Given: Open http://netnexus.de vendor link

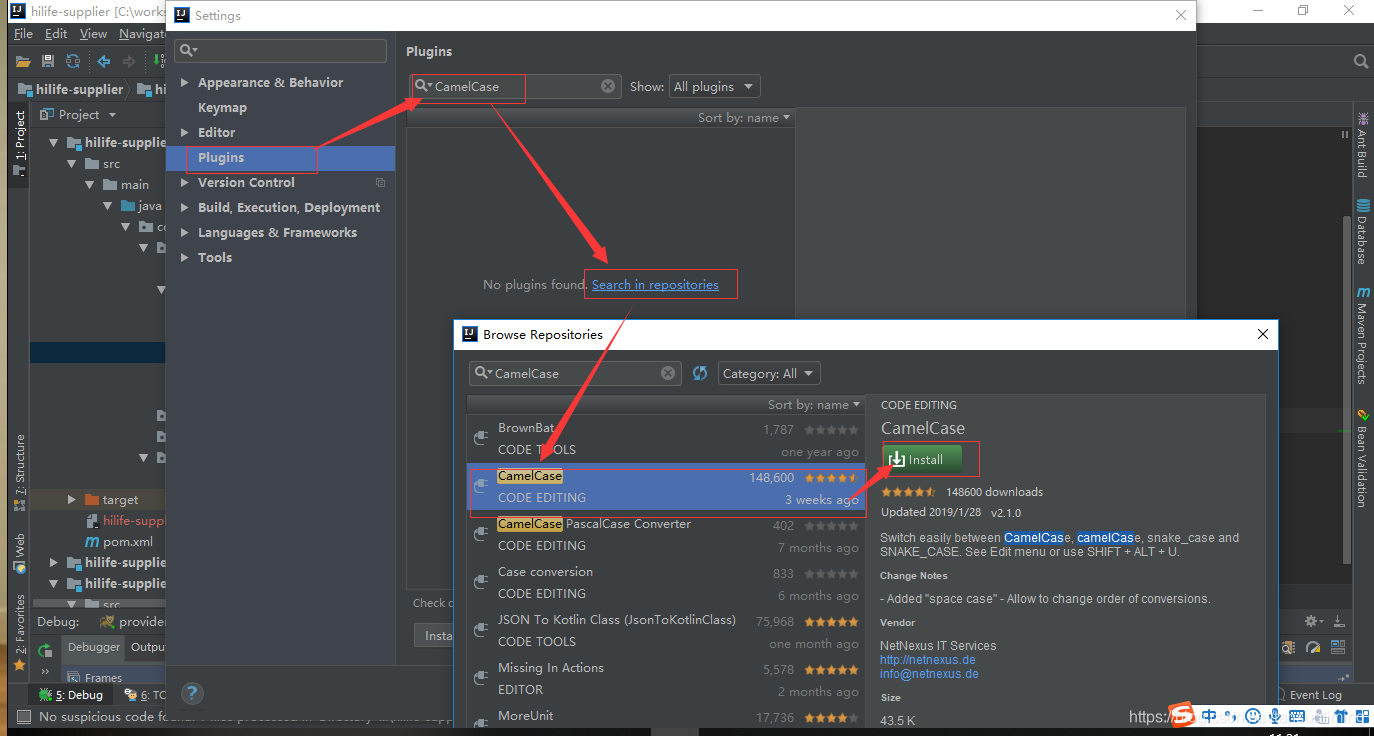Looking at the screenshot, I should [x=927, y=660].
